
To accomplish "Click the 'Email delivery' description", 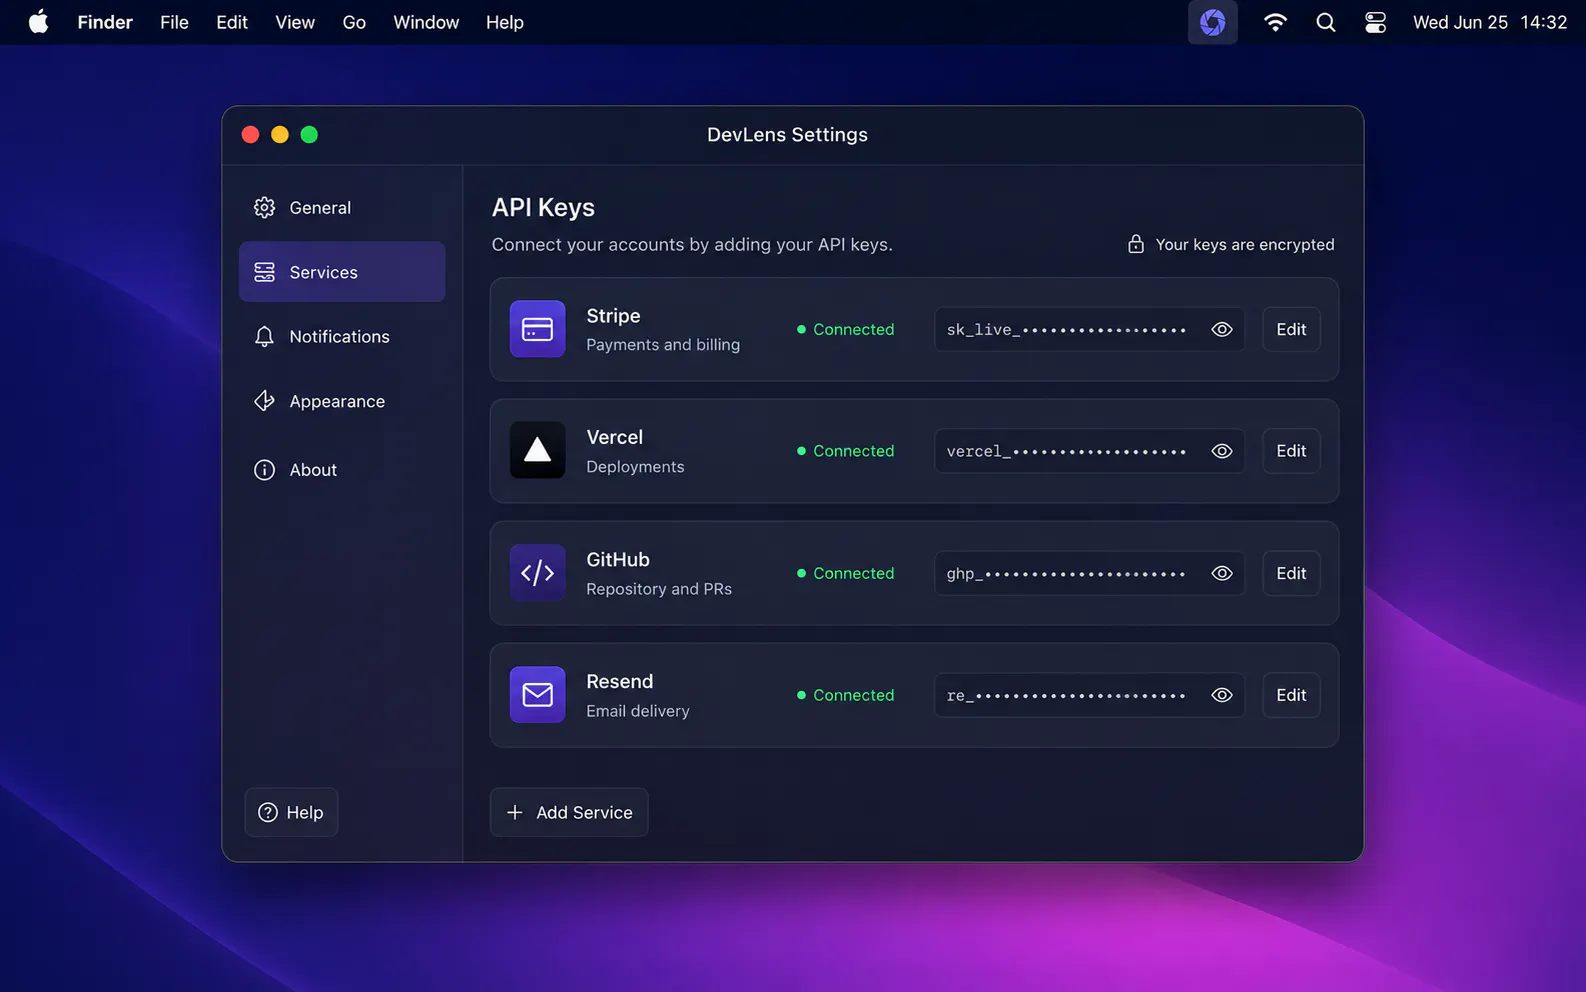I will click(x=638, y=711).
